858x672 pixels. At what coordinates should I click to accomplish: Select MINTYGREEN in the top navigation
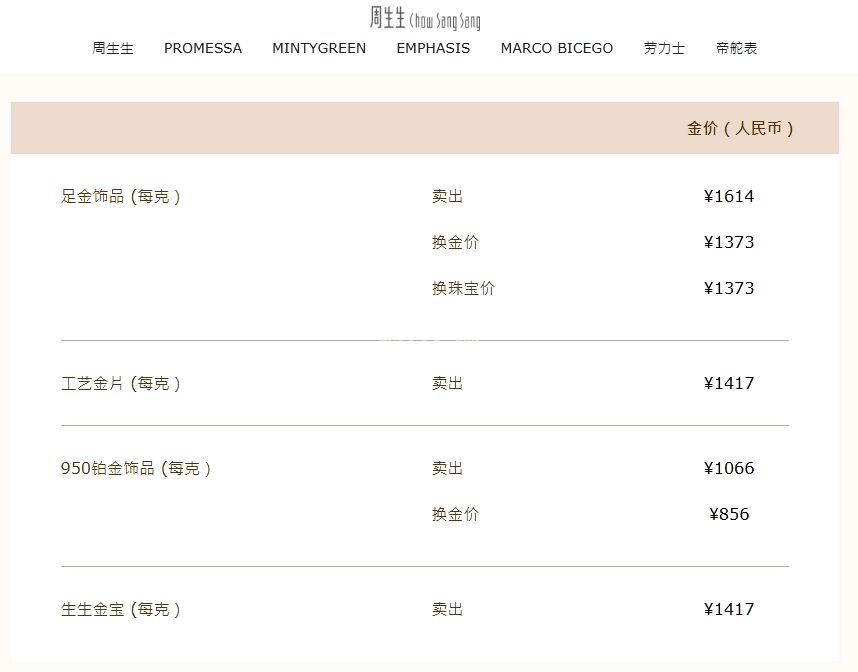click(x=319, y=48)
